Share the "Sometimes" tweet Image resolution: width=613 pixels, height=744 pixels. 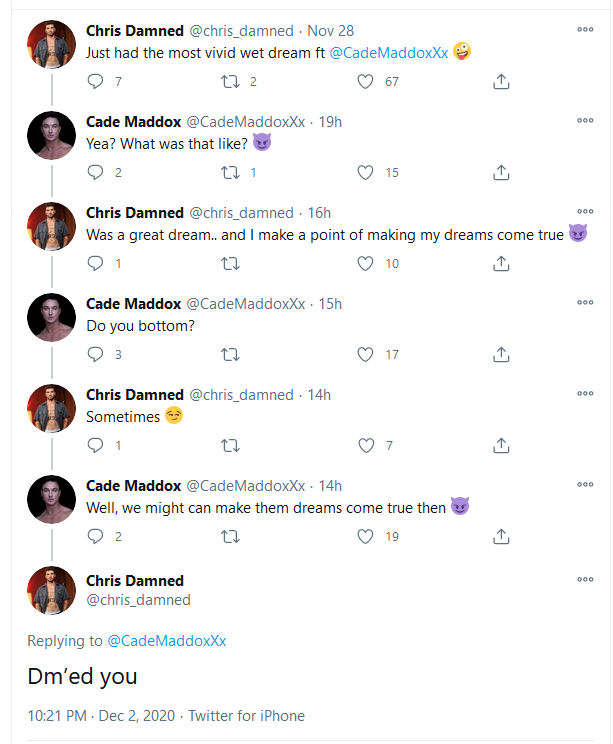pyautogui.click(x=502, y=445)
